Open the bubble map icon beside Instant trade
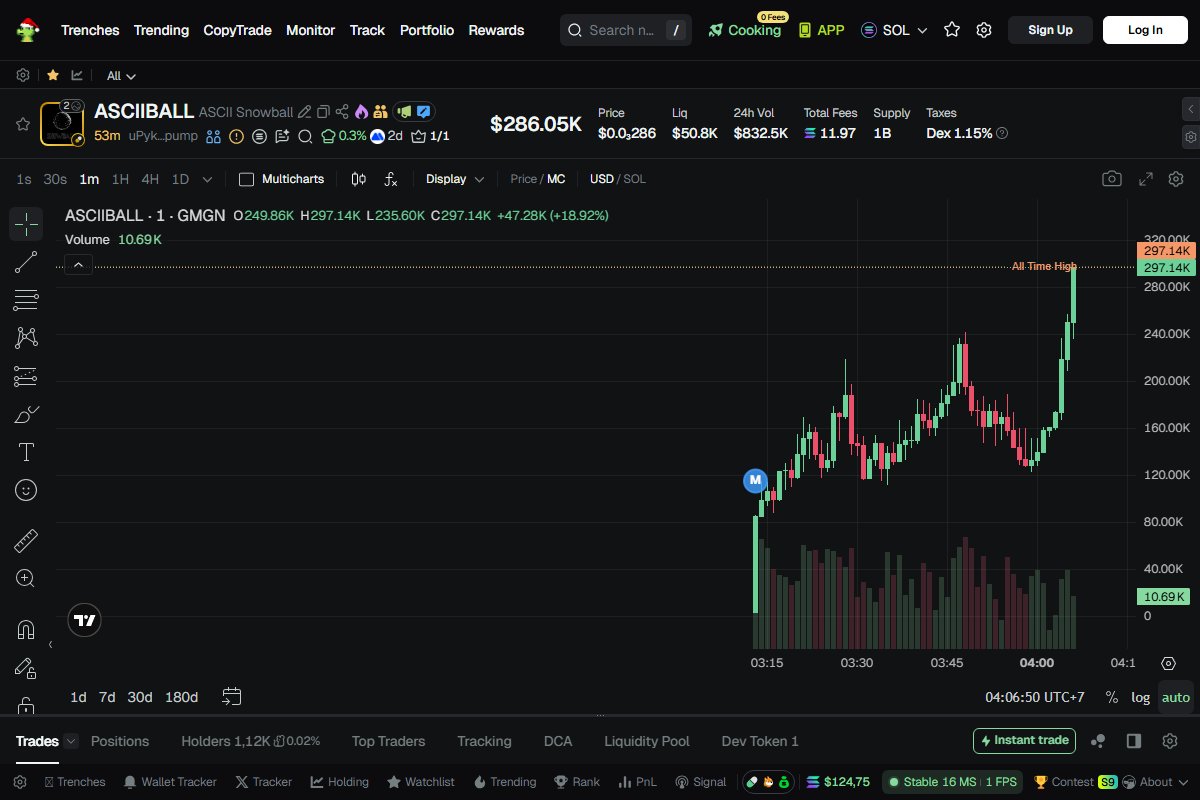This screenshot has height=800, width=1200. coord(1098,741)
